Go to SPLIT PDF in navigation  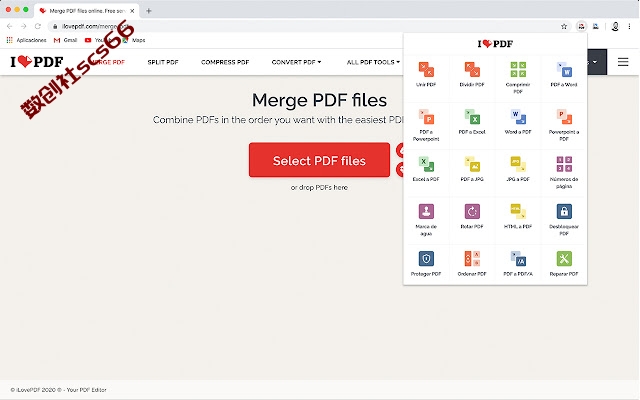pos(163,62)
